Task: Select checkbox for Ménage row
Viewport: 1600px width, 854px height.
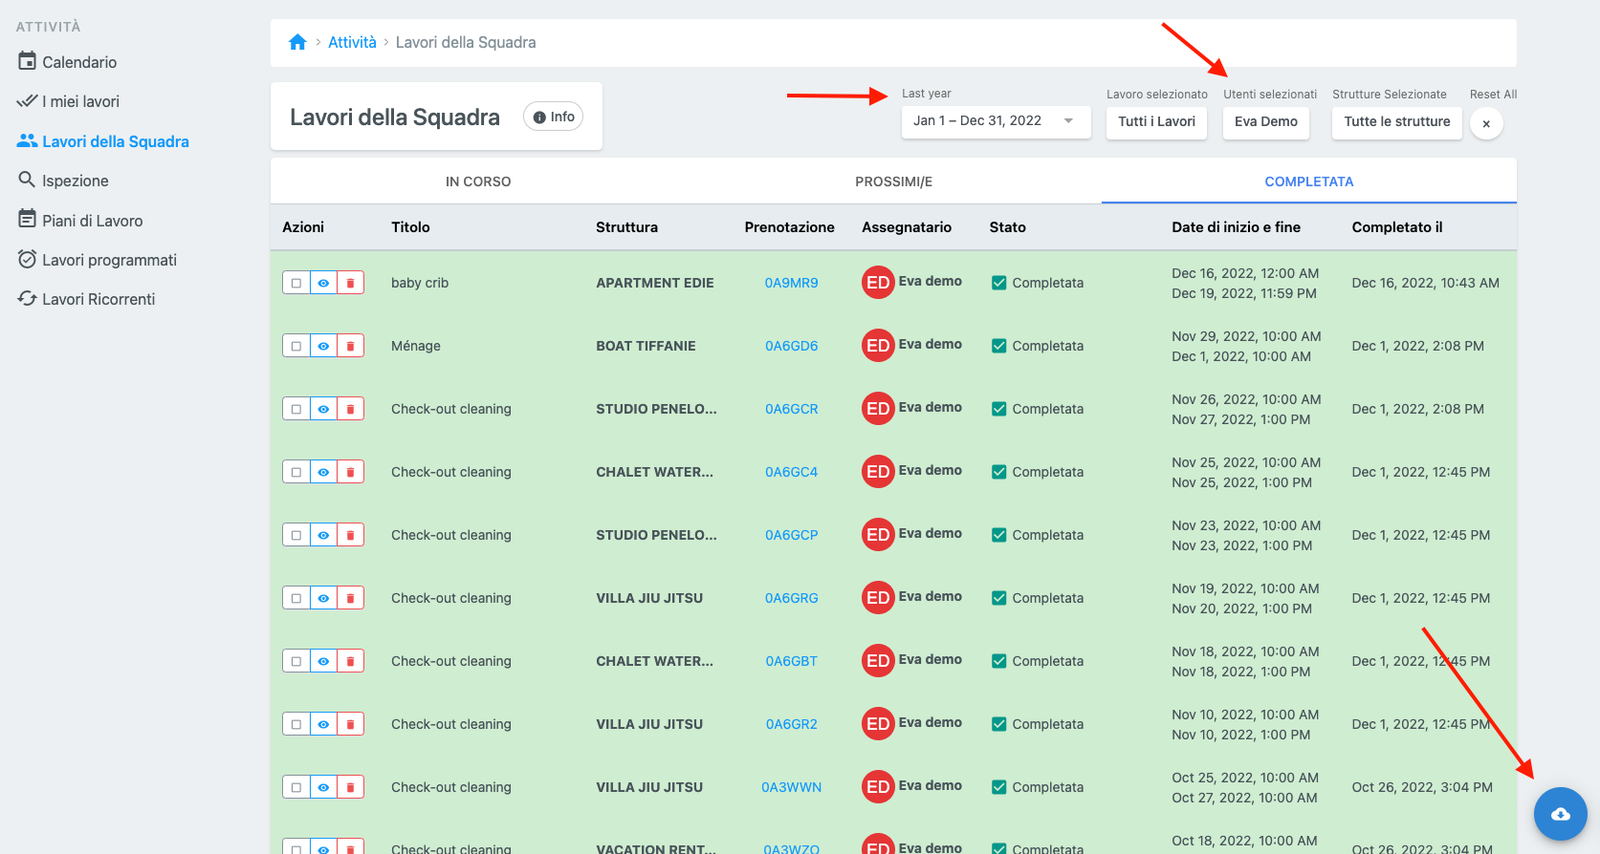Action: pos(296,346)
